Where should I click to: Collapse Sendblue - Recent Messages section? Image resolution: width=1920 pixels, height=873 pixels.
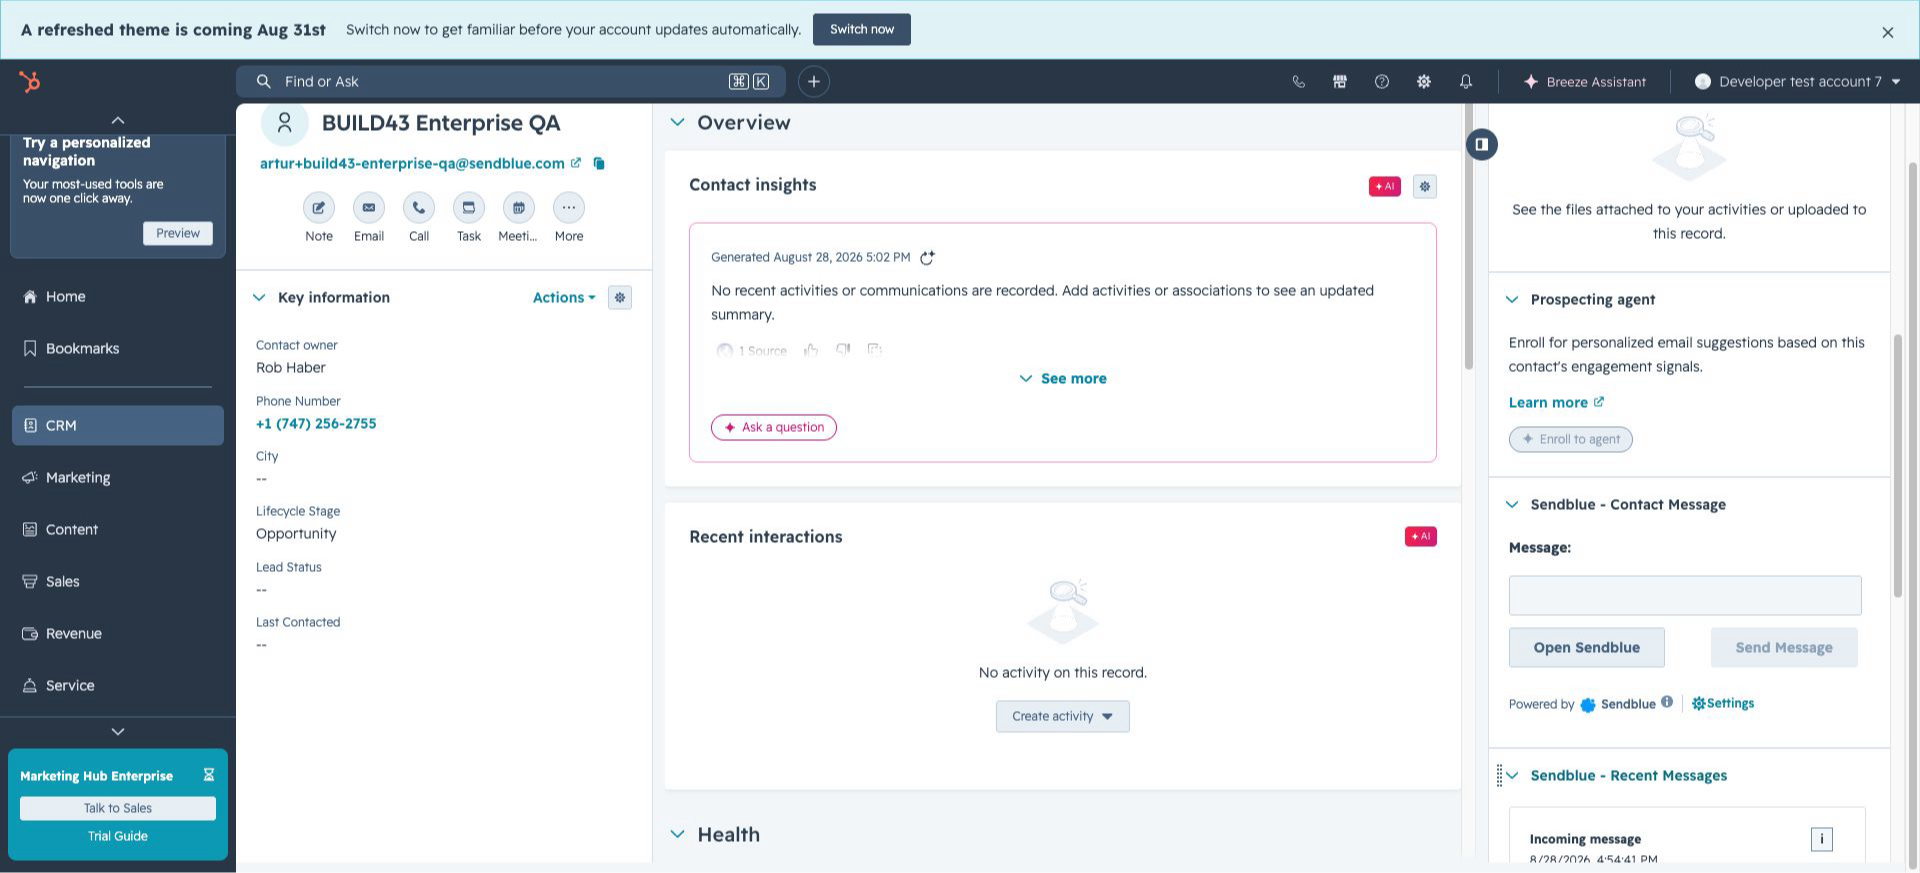[x=1512, y=776]
